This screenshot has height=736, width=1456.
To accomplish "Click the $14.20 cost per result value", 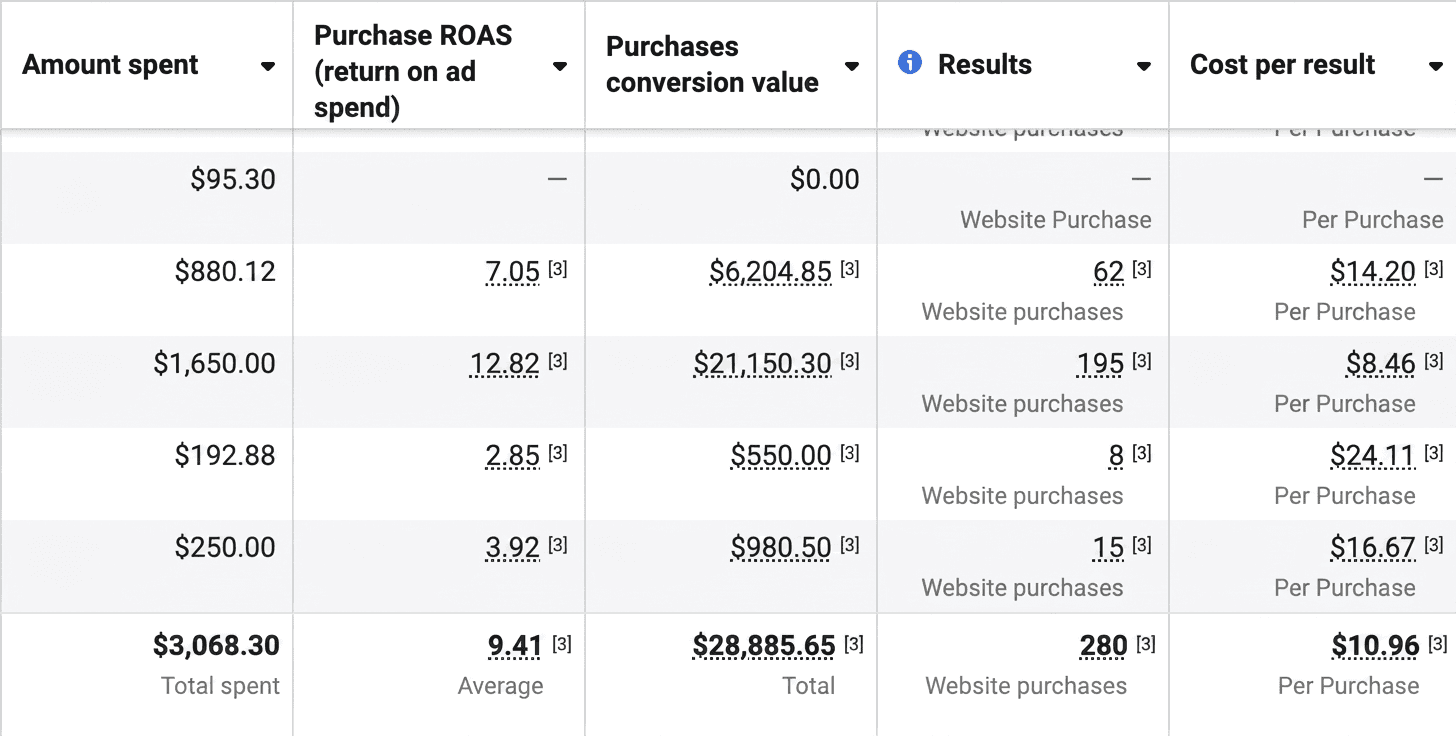I will 1373,272.
